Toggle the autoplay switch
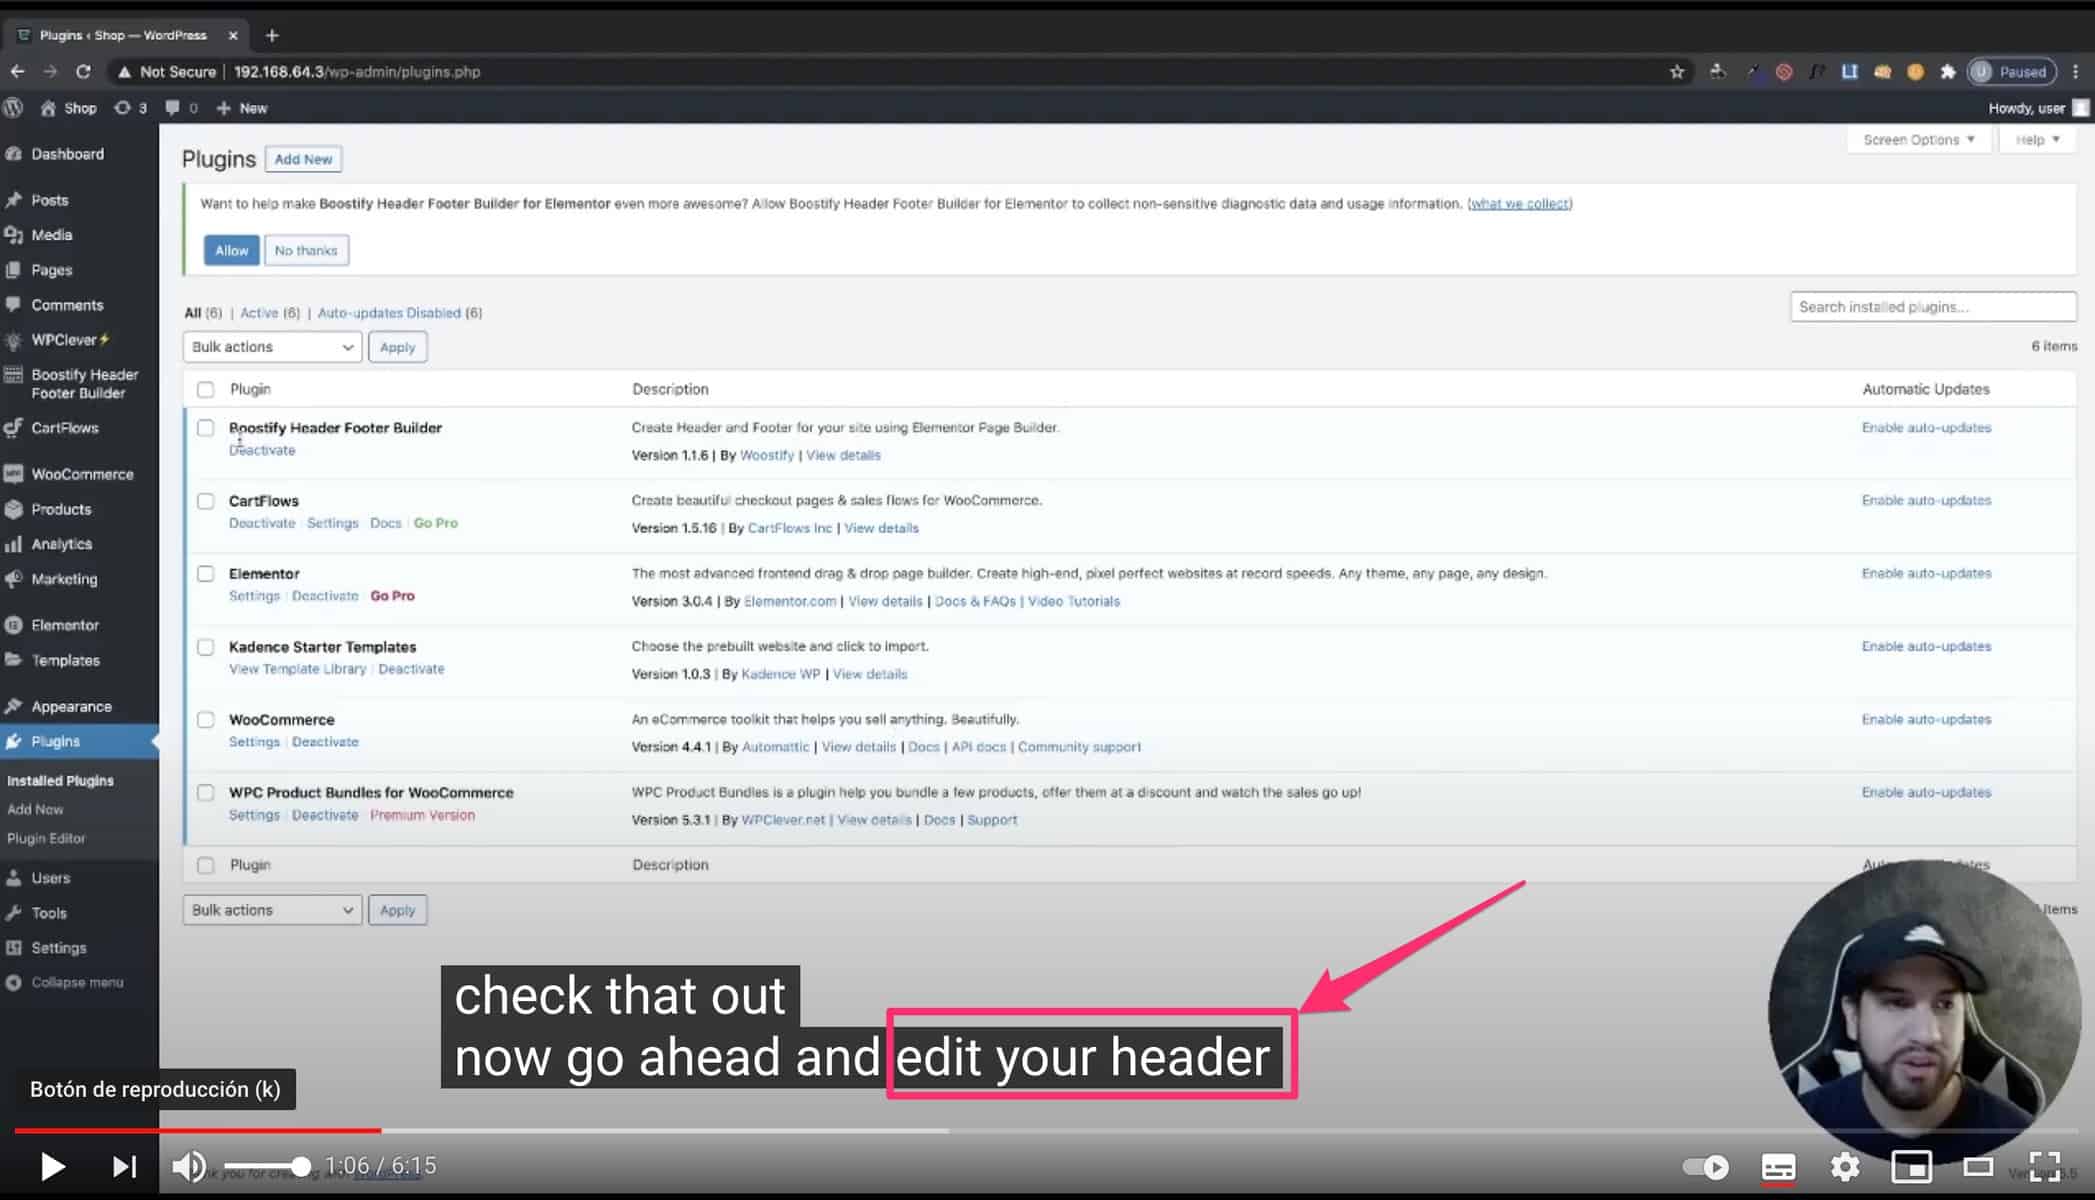The image size is (2095, 1200). [1706, 1167]
